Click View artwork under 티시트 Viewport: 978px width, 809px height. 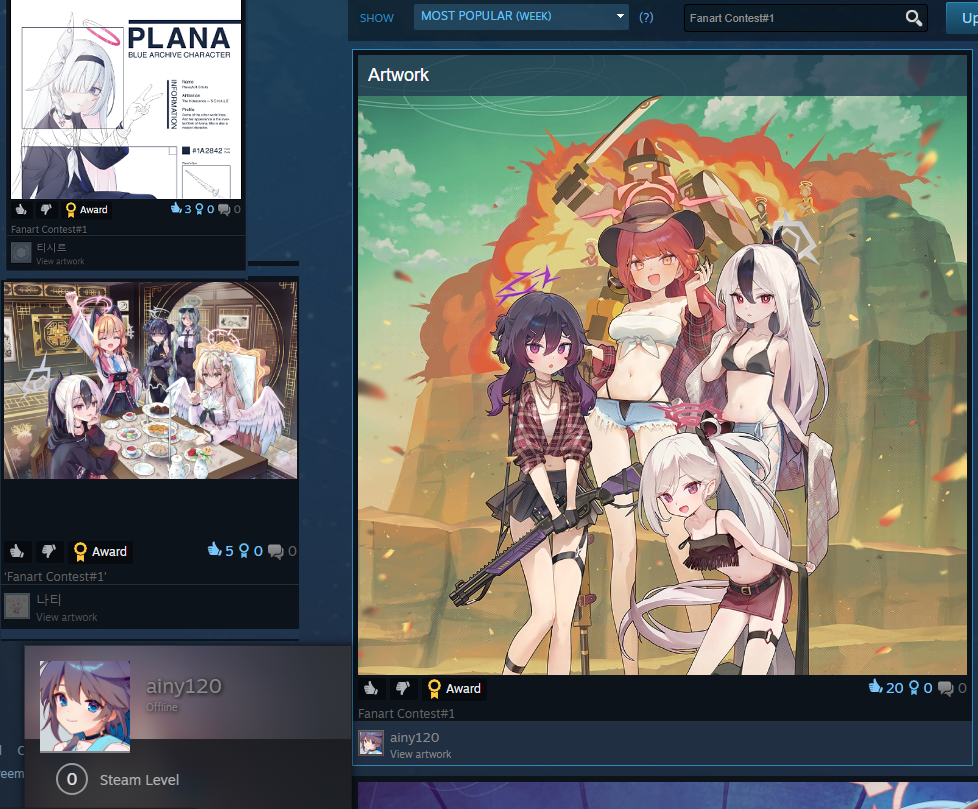[60, 261]
